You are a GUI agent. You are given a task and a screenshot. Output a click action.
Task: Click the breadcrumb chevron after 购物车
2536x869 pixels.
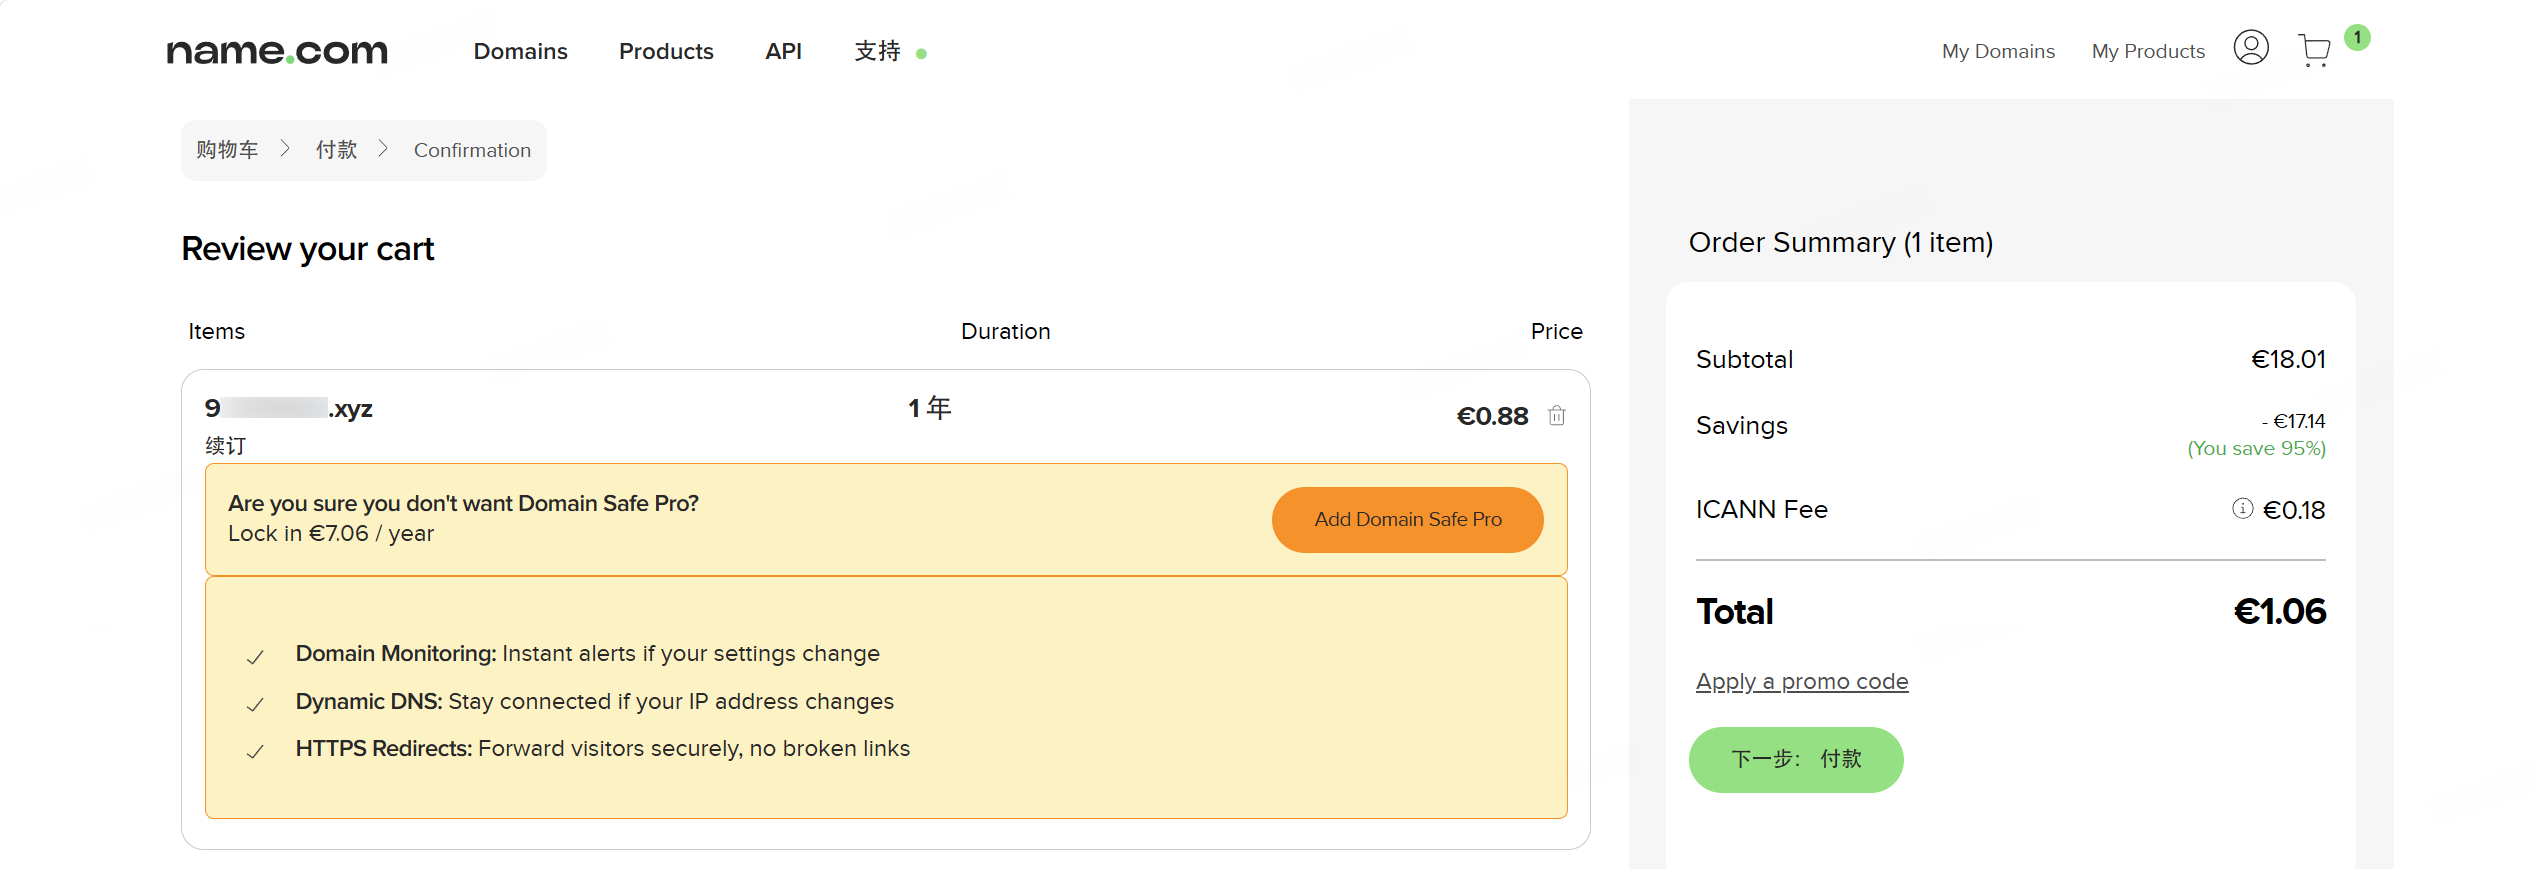point(285,149)
